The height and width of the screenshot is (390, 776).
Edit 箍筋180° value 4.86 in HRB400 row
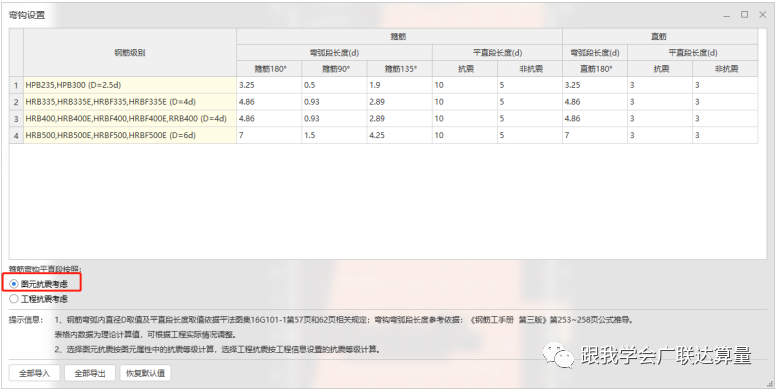coord(269,119)
